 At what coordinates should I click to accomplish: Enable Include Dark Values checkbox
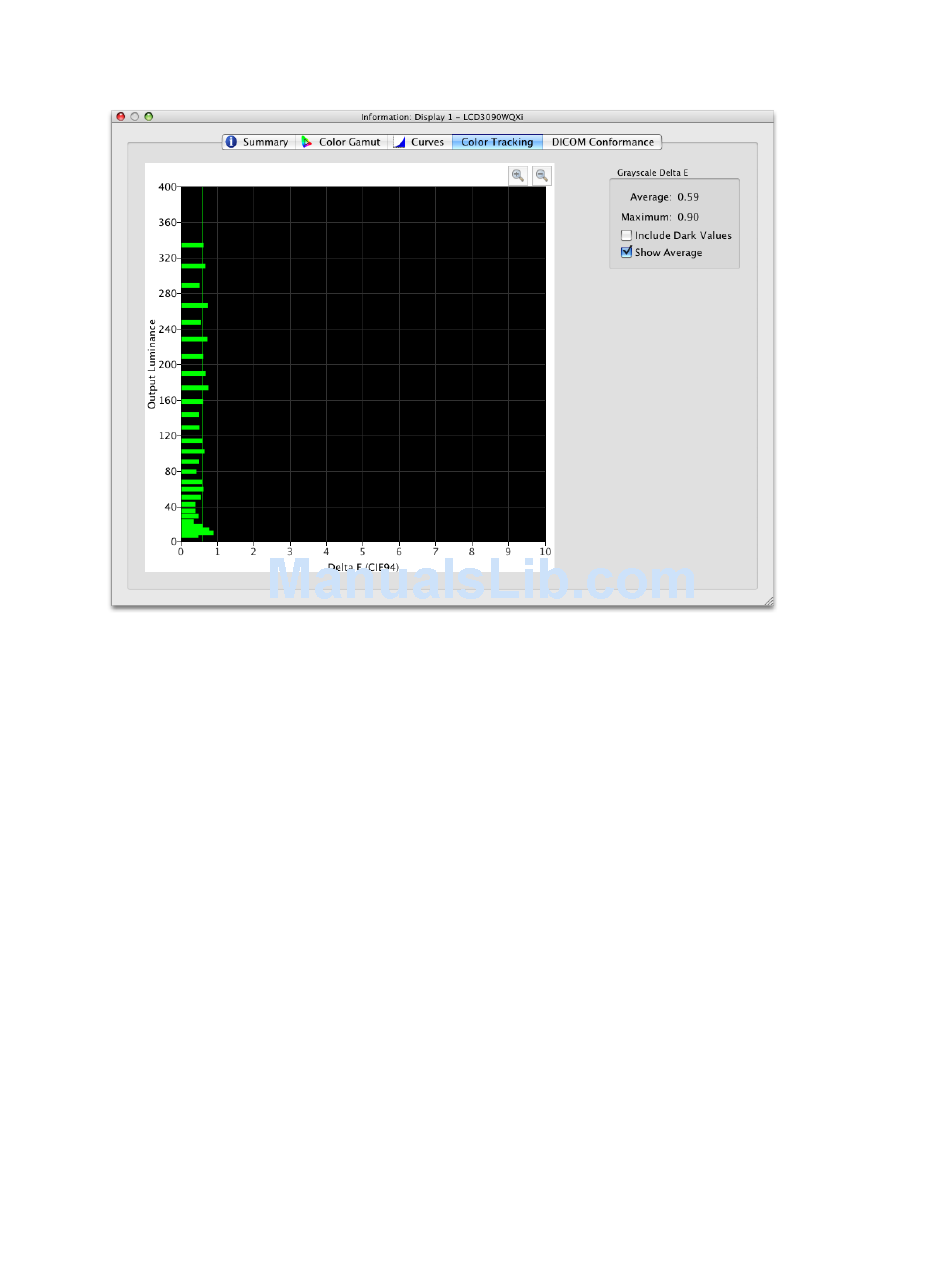point(627,236)
